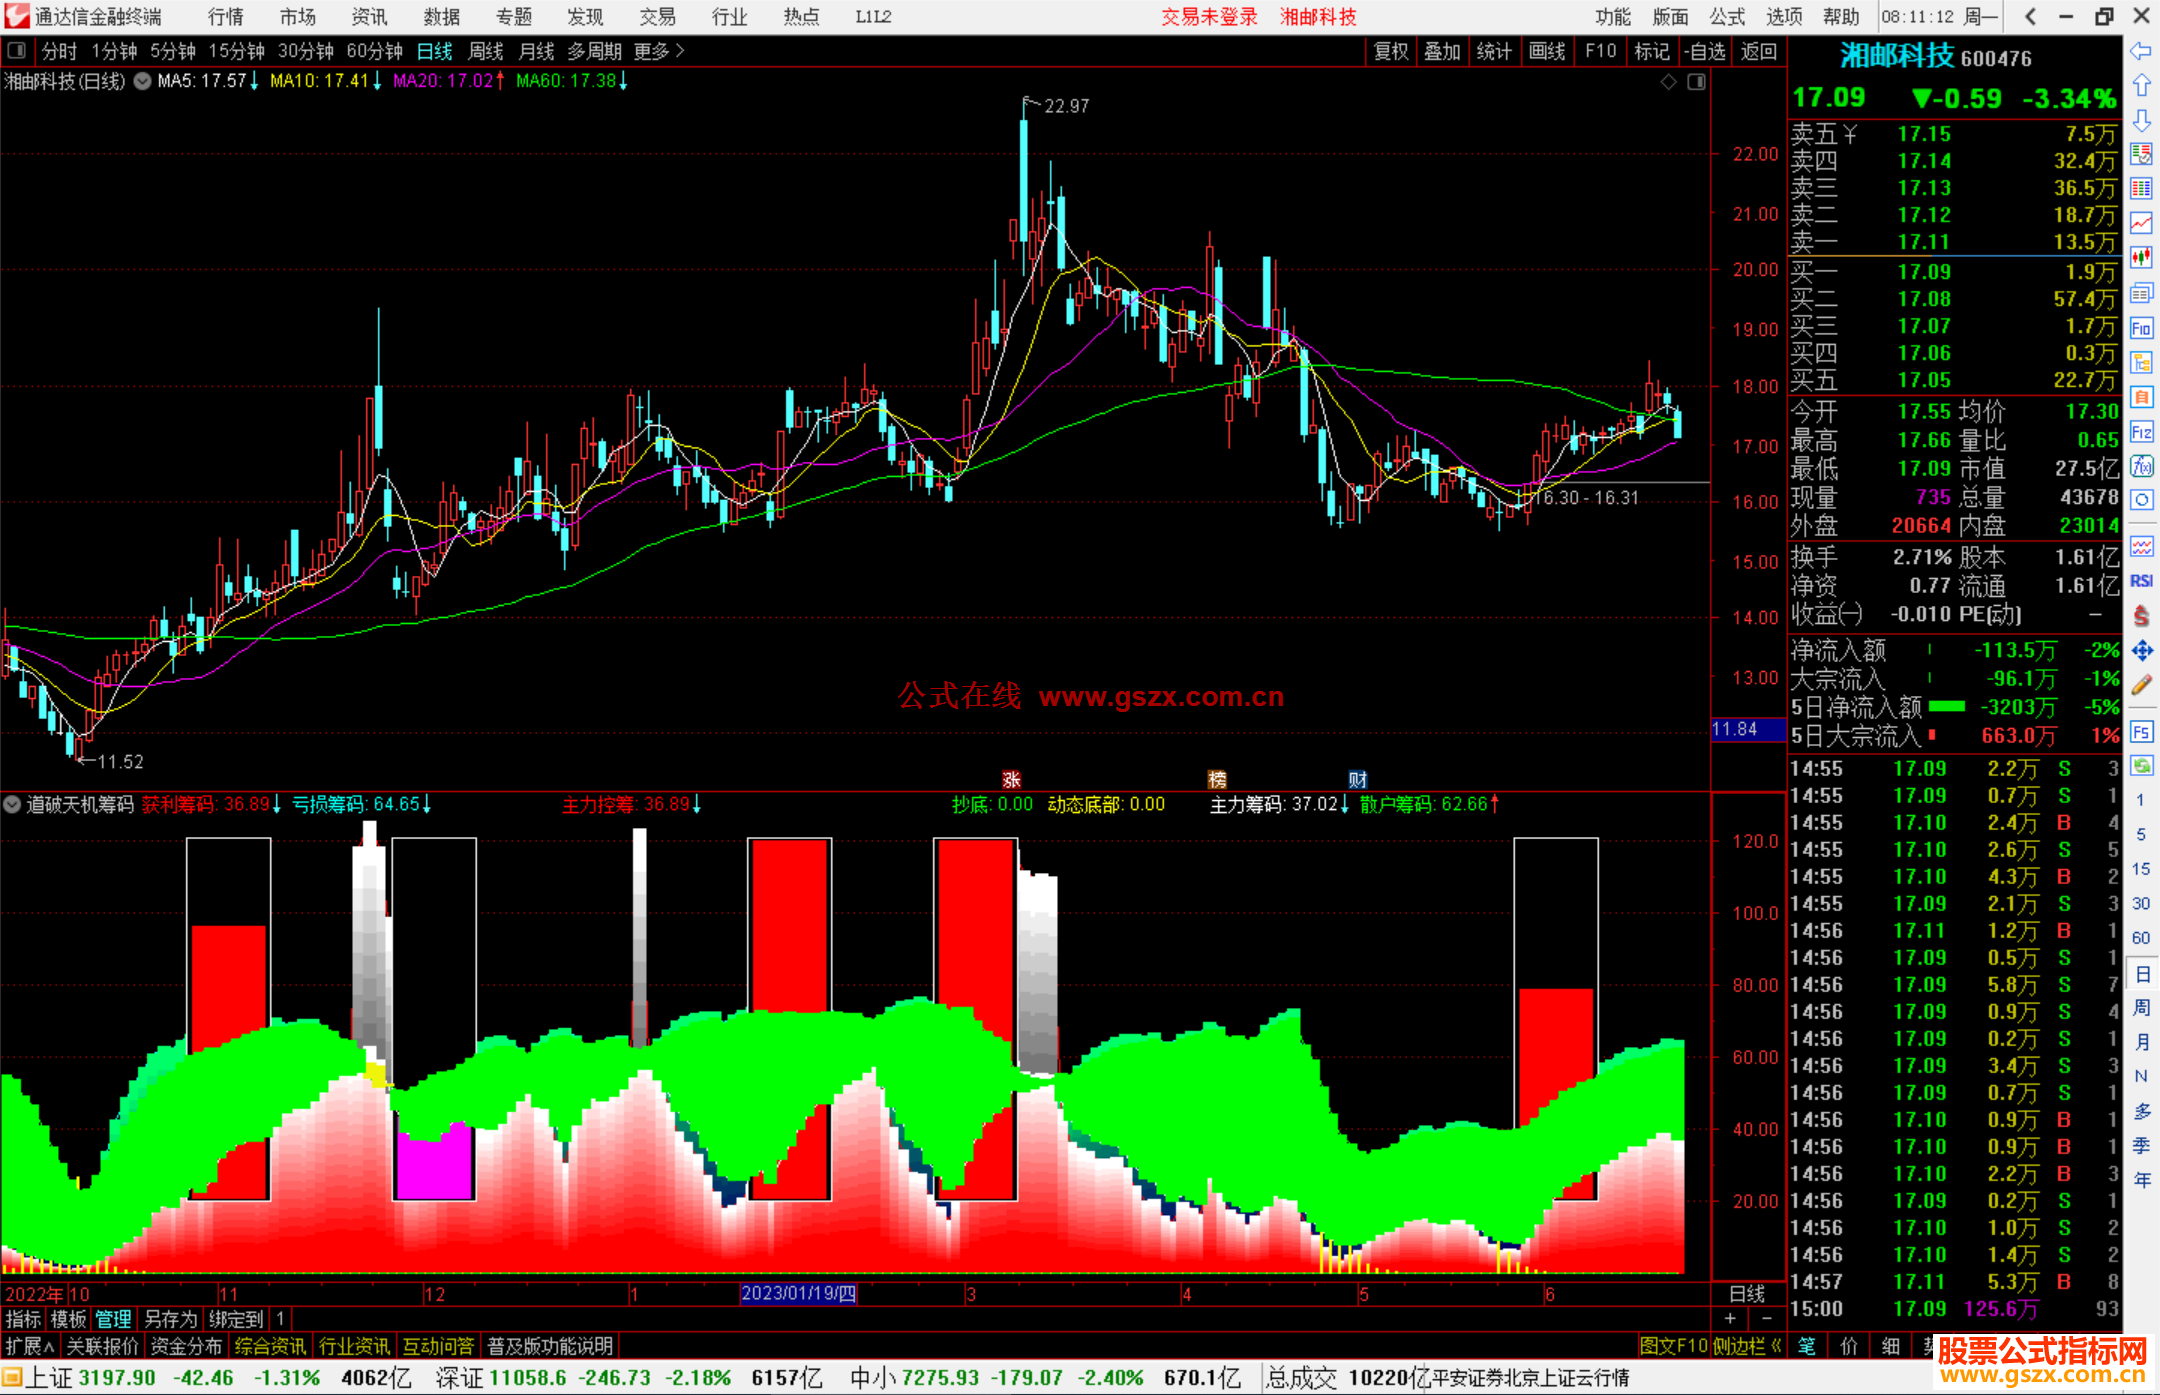Open the candlestick chart icon in sidebar

pyautogui.click(x=2141, y=258)
